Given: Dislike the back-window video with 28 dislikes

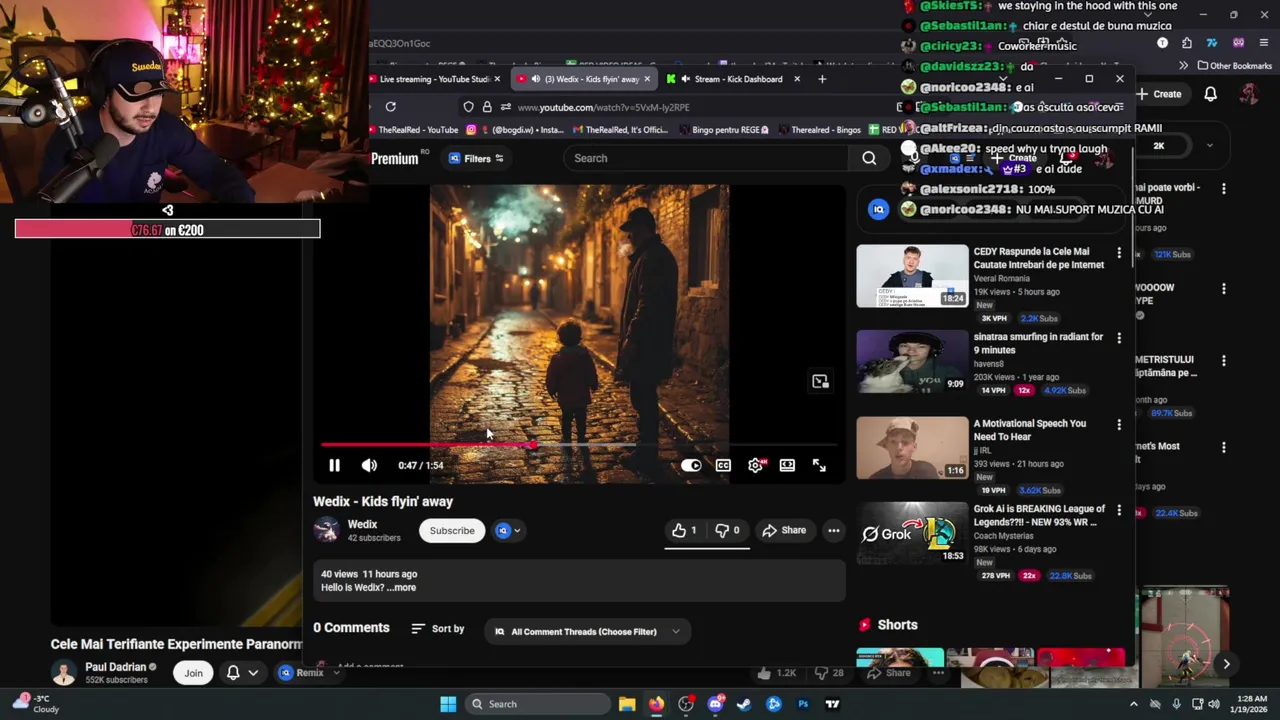Looking at the screenshot, I should click(831, 673).
